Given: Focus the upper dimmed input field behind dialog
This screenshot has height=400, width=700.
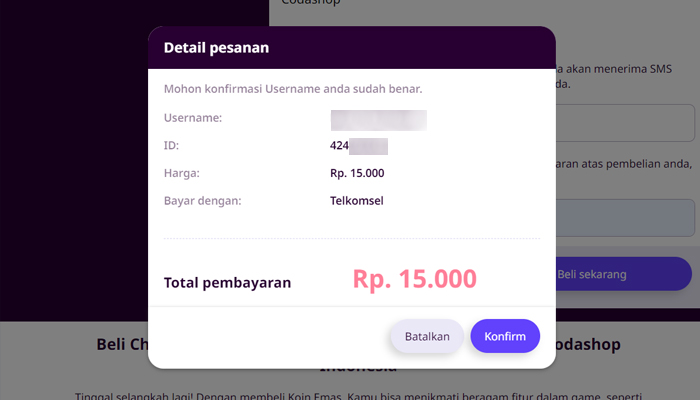Looking at the screenshot, I should coord(625,123).
